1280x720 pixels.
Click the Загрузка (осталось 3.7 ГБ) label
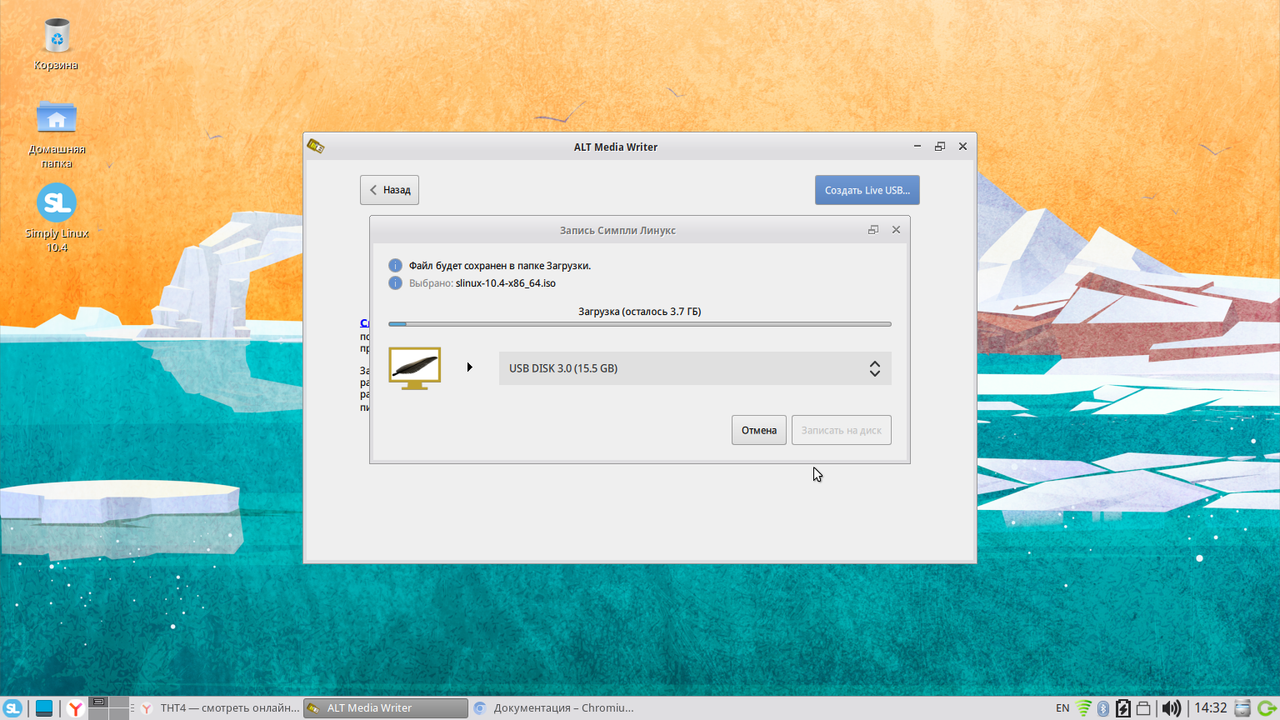(640, 312)
